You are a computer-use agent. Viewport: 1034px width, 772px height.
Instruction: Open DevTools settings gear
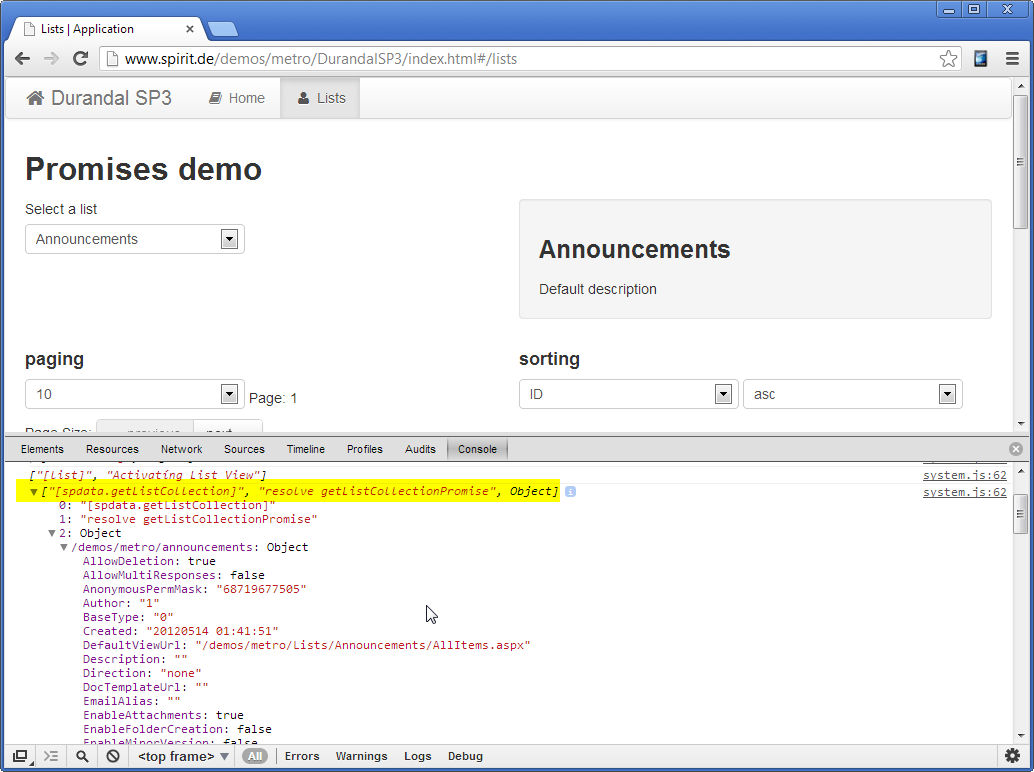tap(1012, 756)
